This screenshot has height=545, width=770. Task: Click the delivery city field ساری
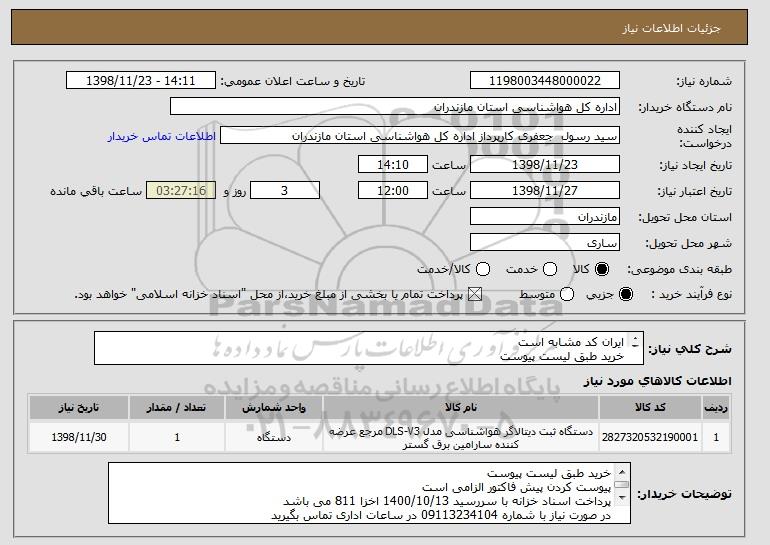point(545,243)
